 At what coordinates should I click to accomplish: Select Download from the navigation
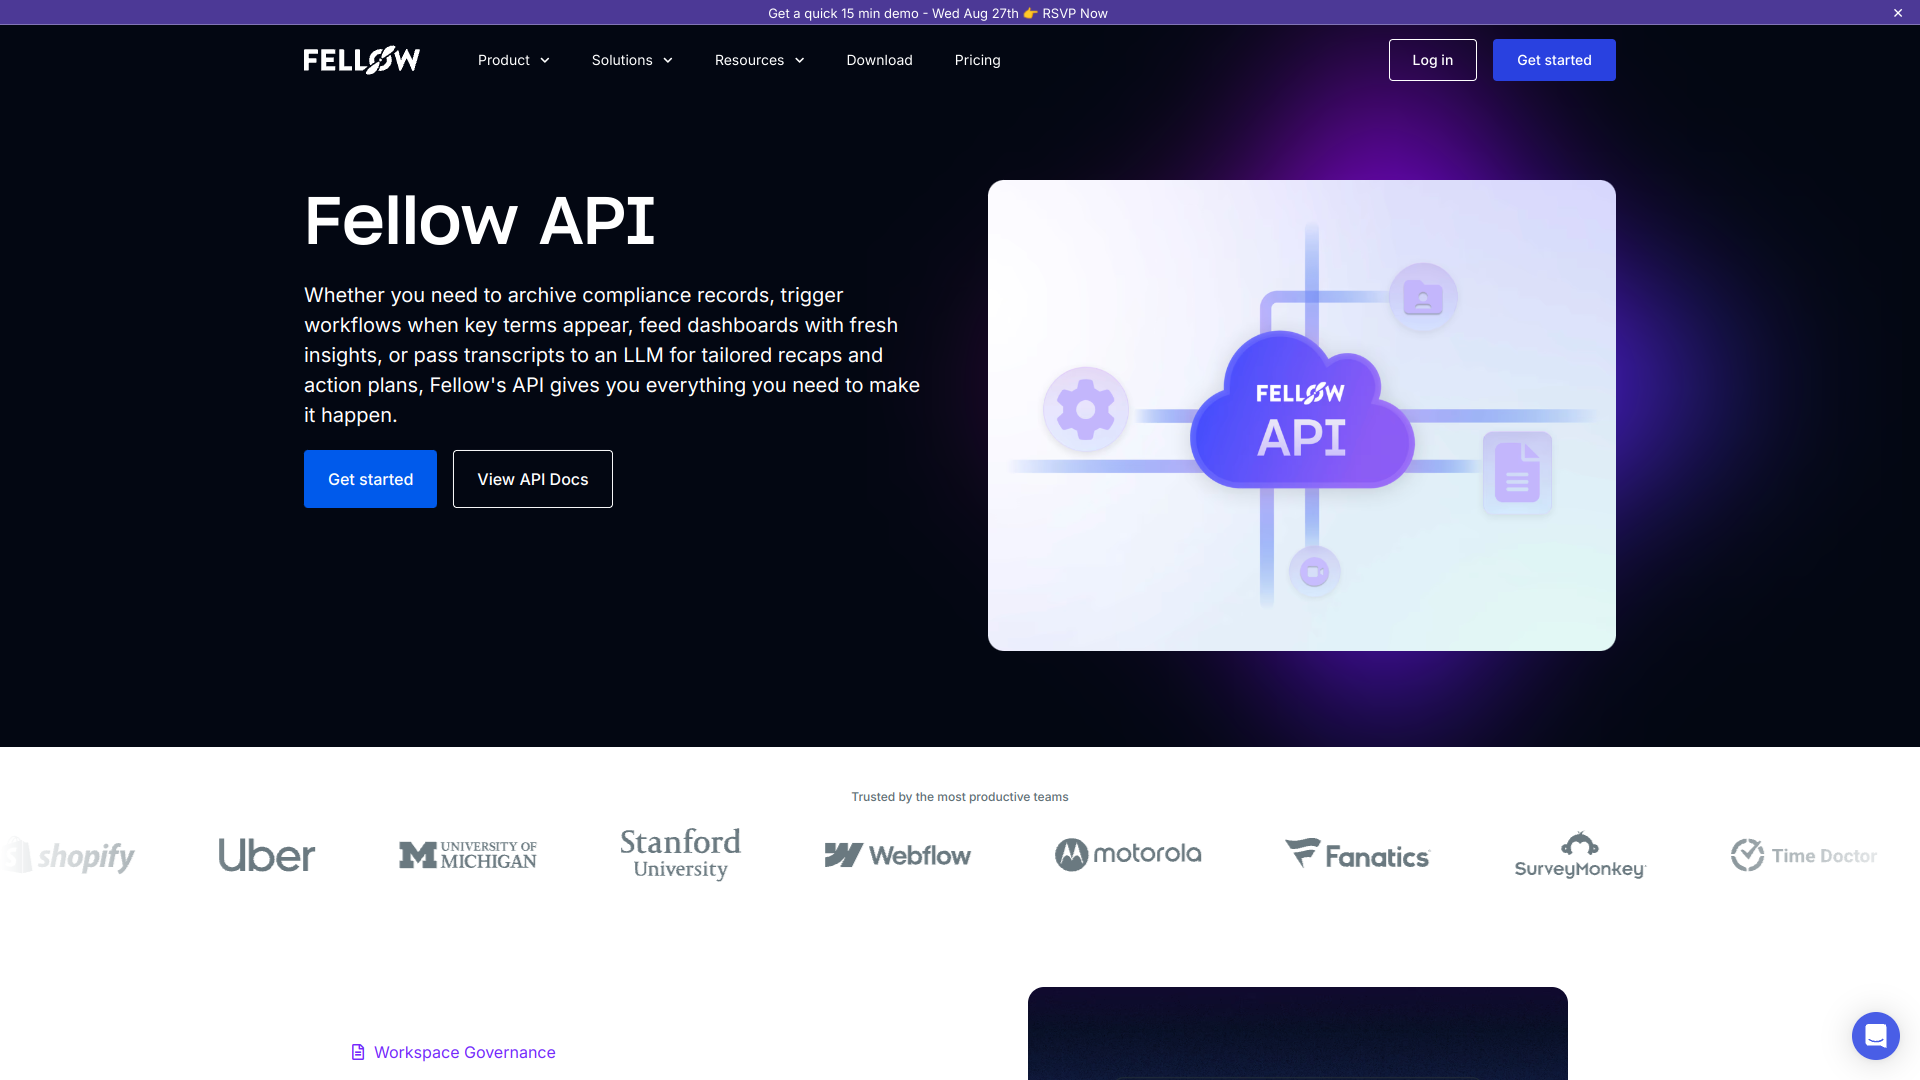(879, 60)
